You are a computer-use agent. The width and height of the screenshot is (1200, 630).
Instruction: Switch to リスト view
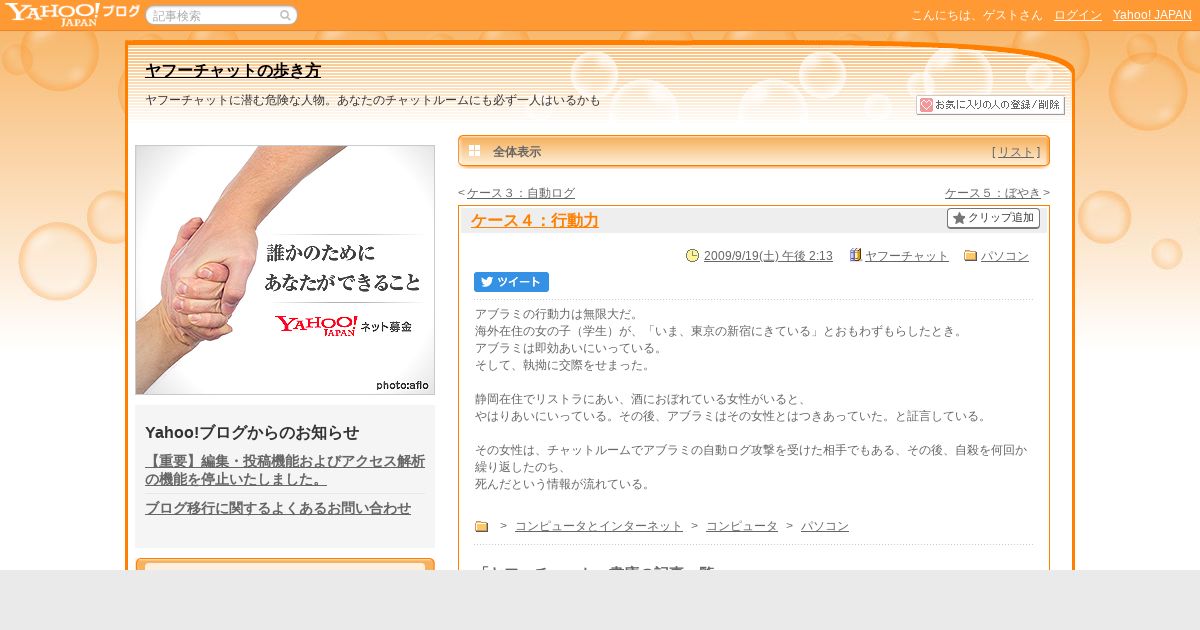tap(1016, 152)
